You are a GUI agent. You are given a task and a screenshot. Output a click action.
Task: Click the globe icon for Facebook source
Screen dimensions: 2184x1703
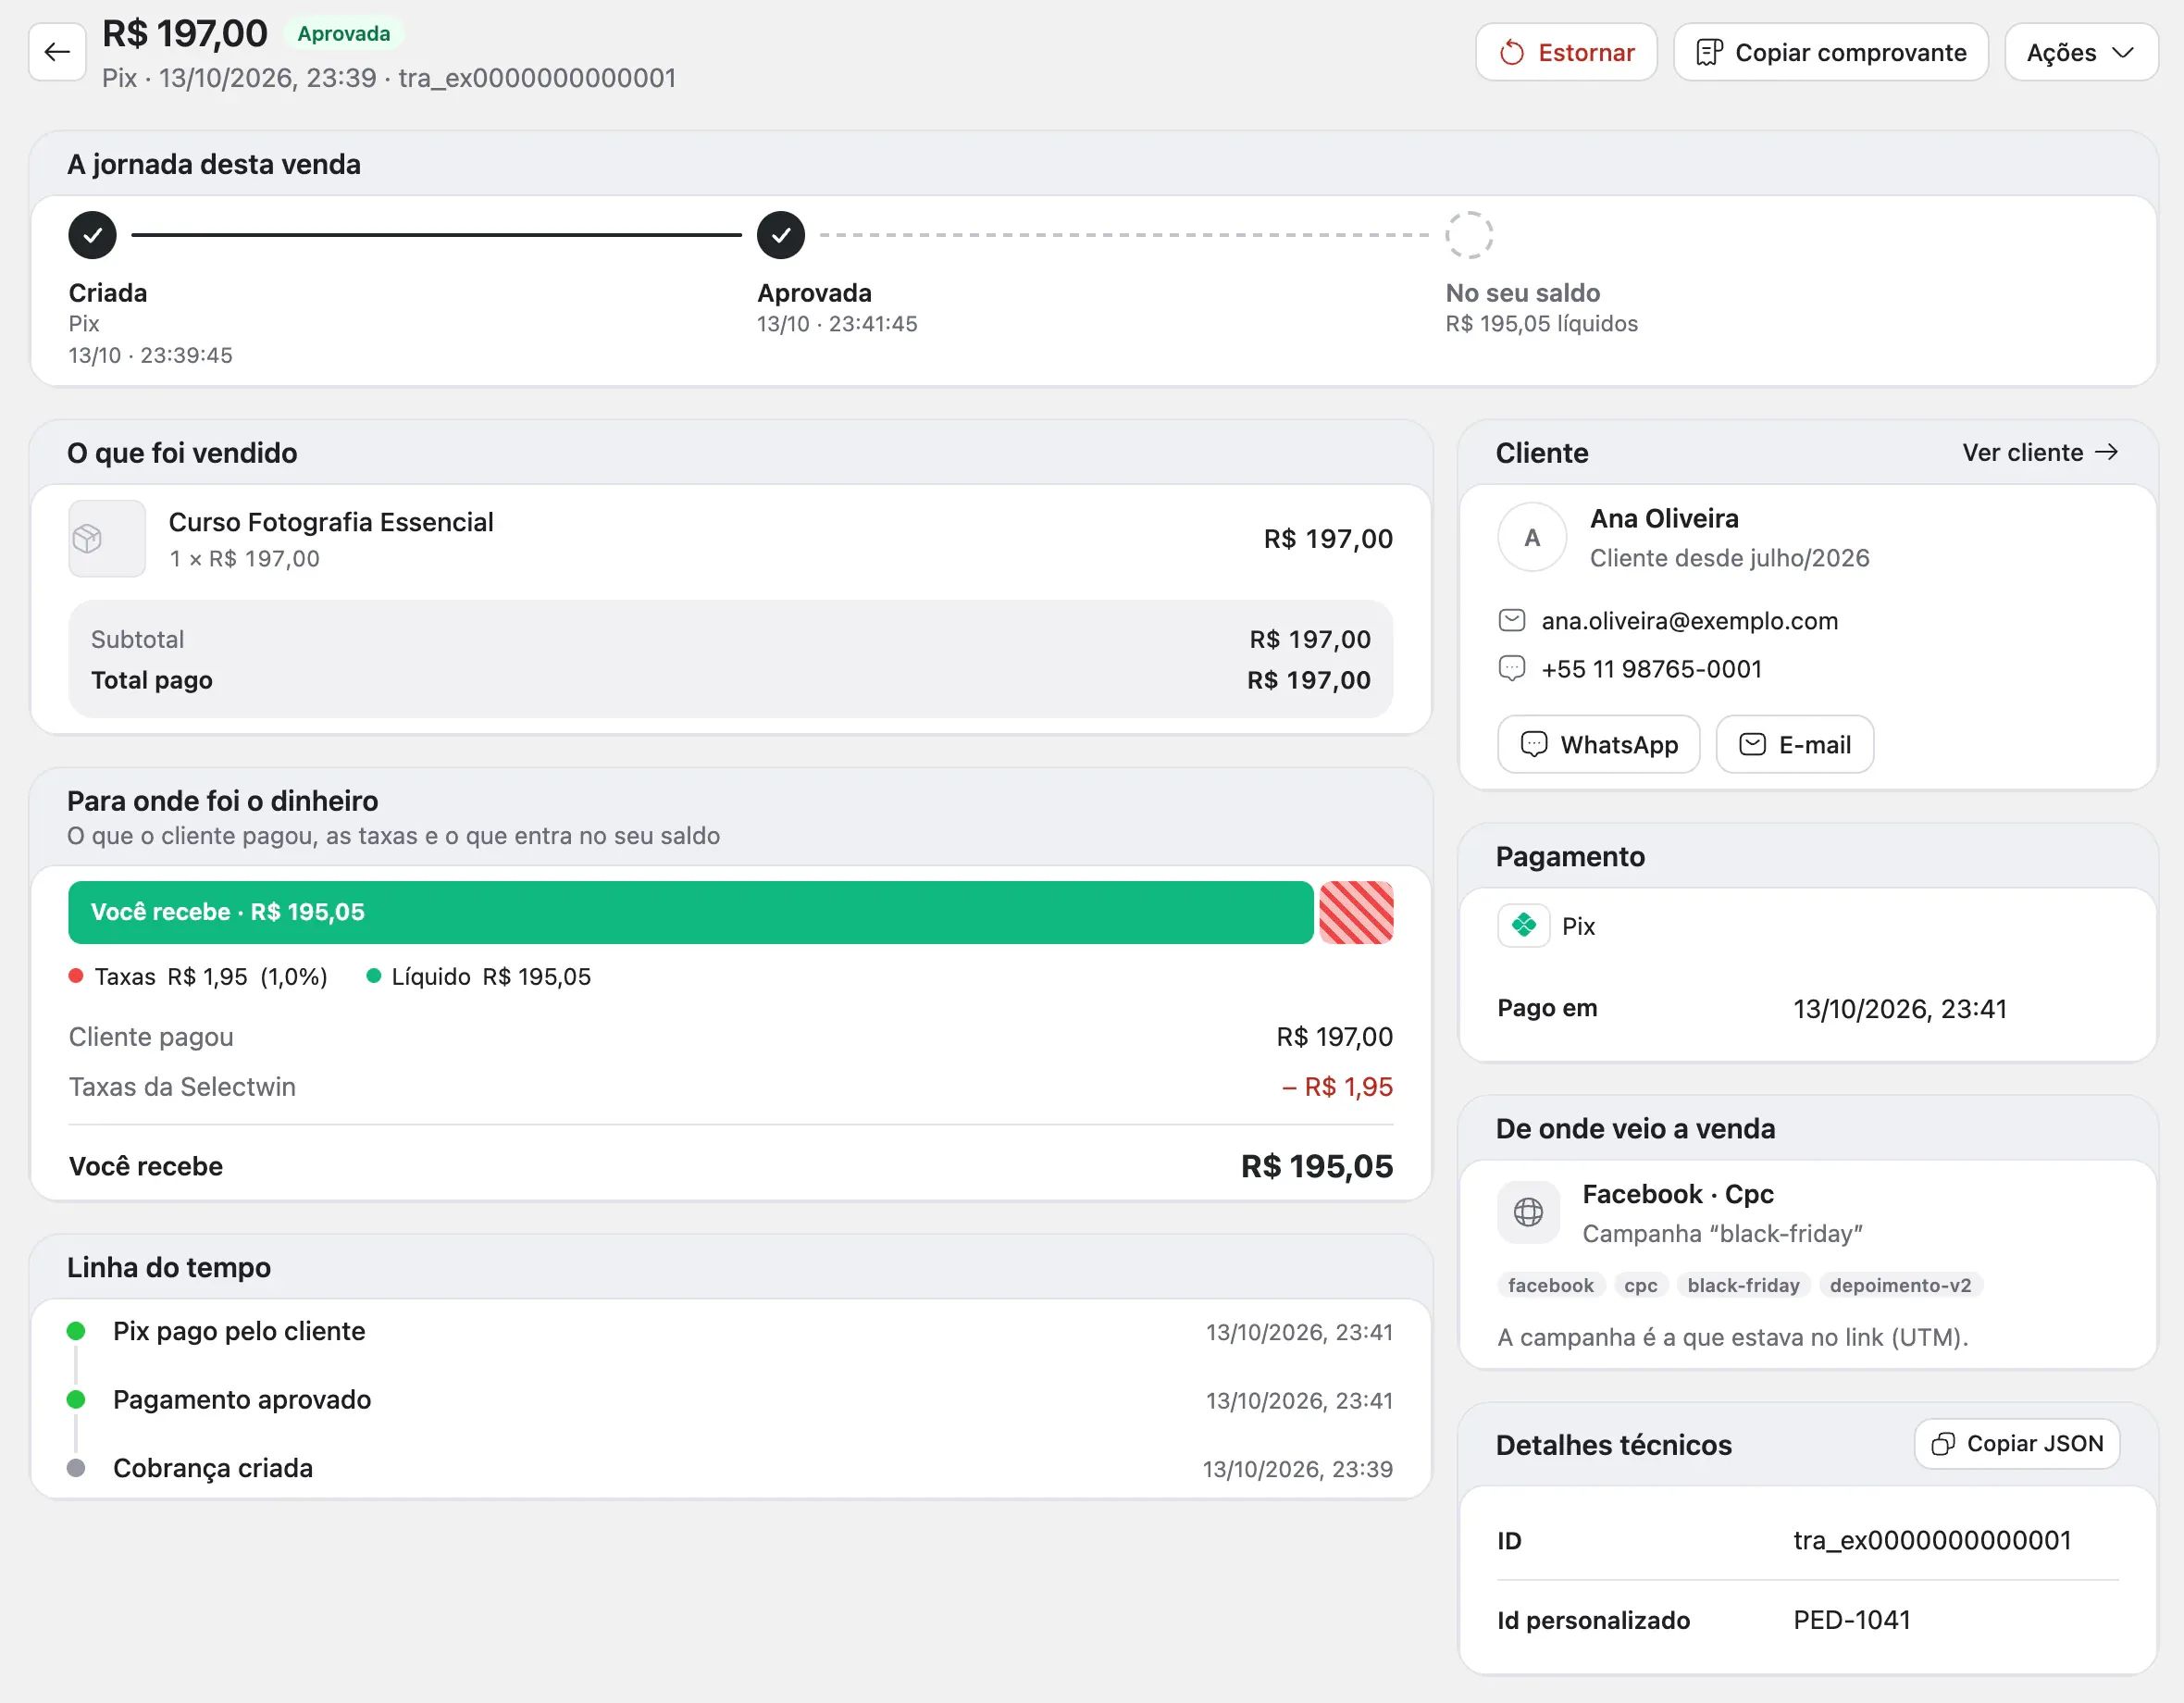[x=1528, y=1212]
